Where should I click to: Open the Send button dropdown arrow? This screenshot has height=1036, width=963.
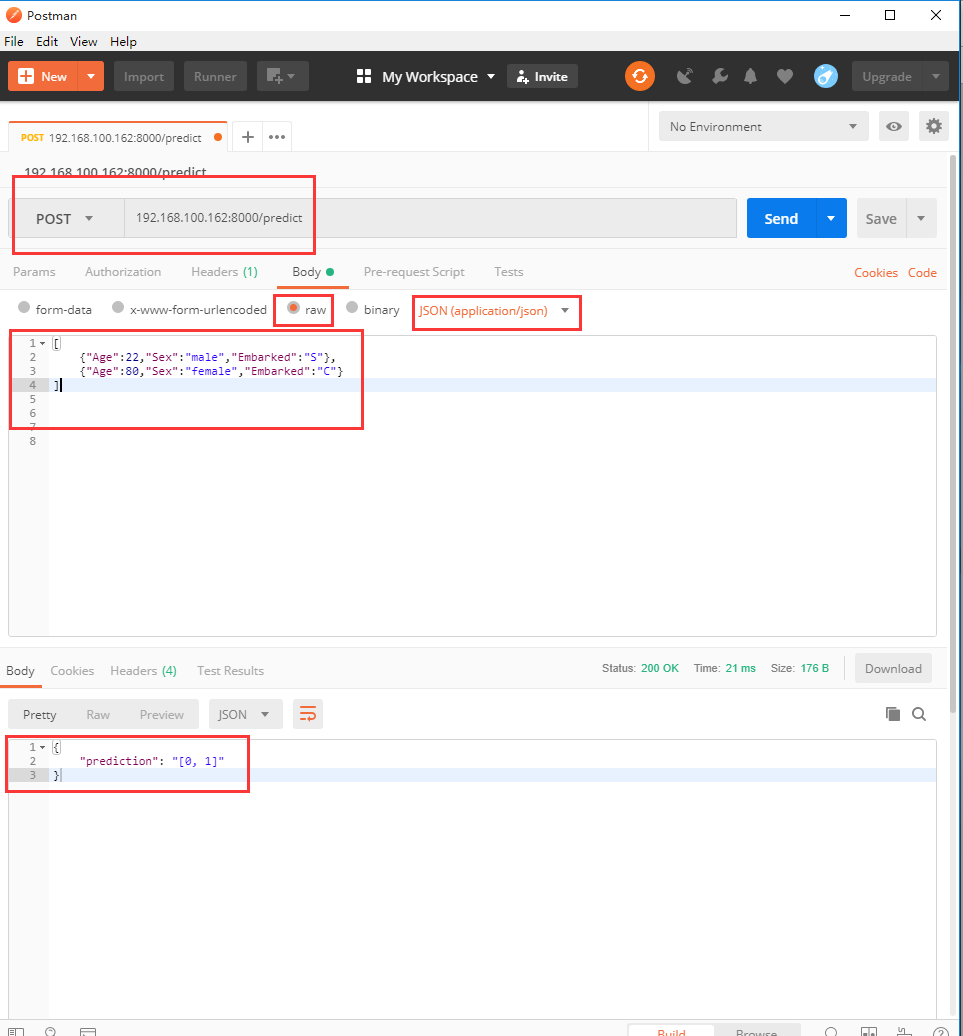tap(831, 218)
